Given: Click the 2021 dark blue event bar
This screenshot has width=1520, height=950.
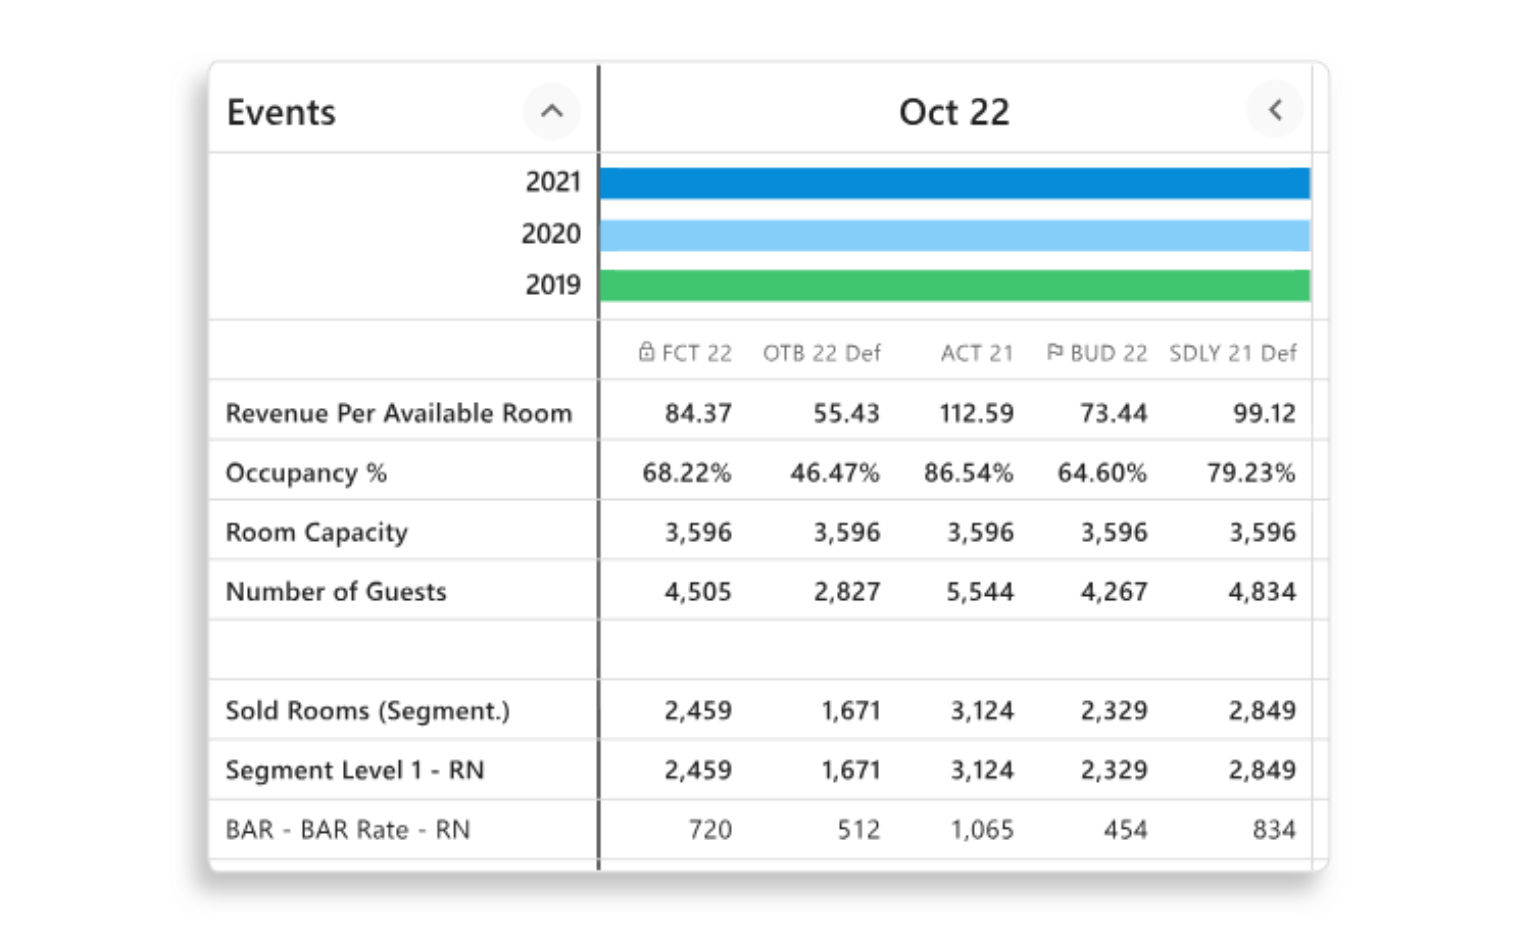Looking at the screenshot, I should point(954,183).
